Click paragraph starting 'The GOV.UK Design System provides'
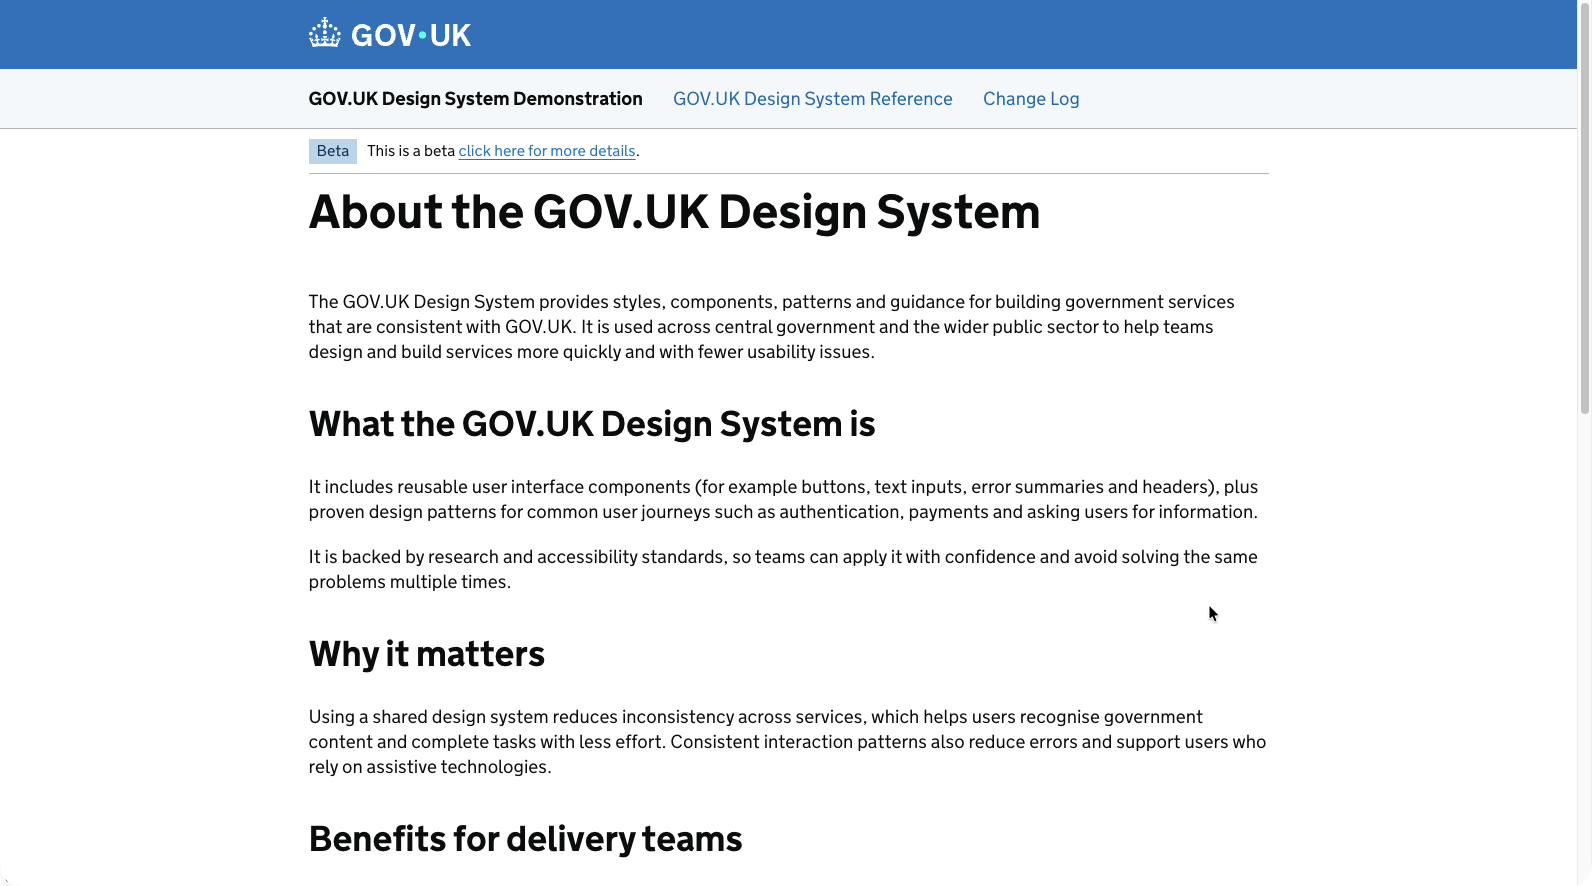The image size is (1592, 886). click(x=770, y=327)
